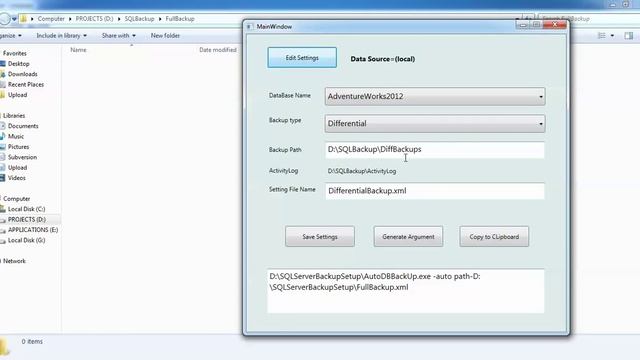Viewport: 640px width, 360px height.
Task: Expand the Backup type dropdown
Action: (435, 123)
